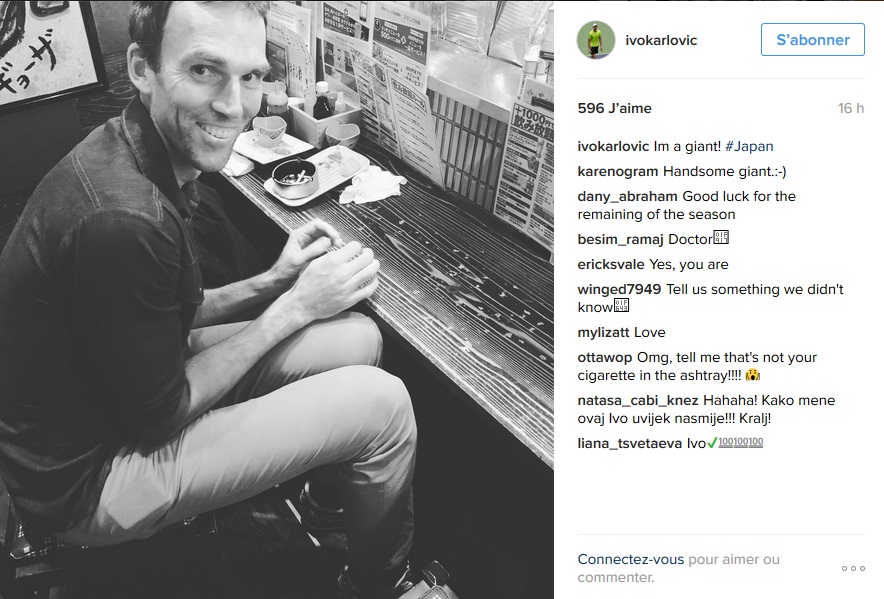The width and height of the screenshot is (884, 599).
Task: Click the scream emoji in ottawop's comment
Action: click(753, 375)
